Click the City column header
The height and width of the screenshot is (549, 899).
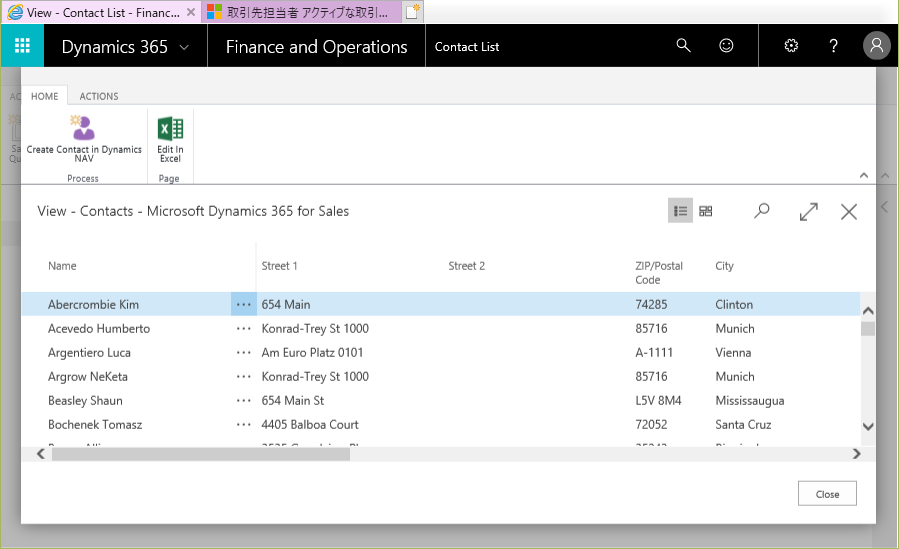[724, 266]
